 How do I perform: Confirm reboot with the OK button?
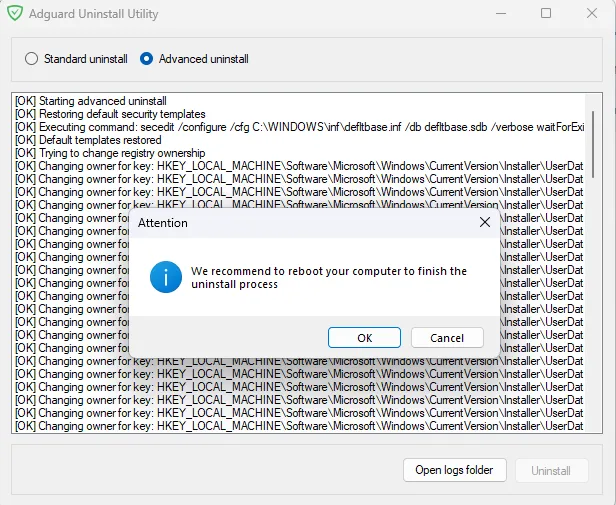click(364, 338)
